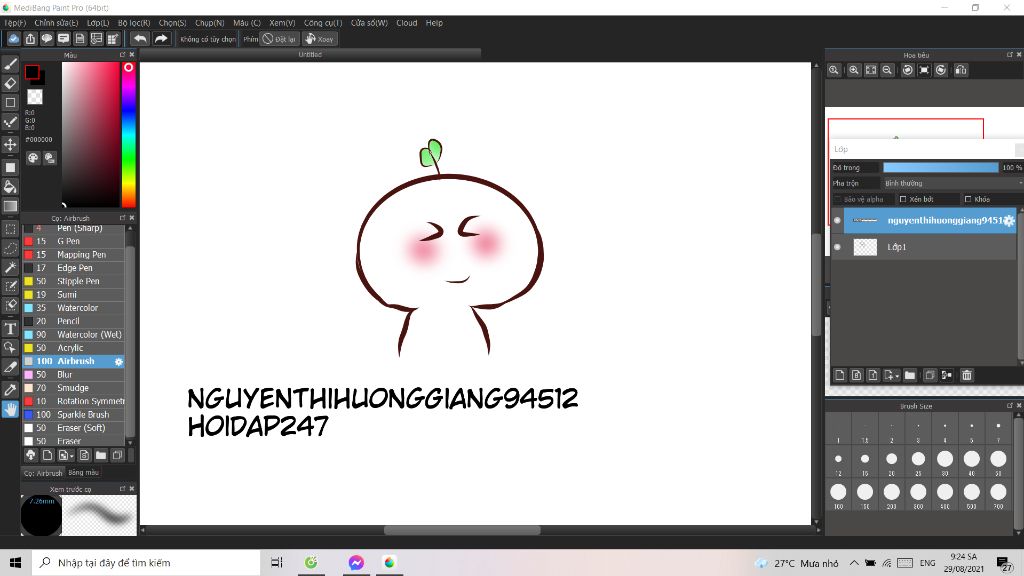The height and width of the screenshot is (576, 1024).
Task: Open the Bộ lọc(R) menu
Action: (x=134, y=23)
